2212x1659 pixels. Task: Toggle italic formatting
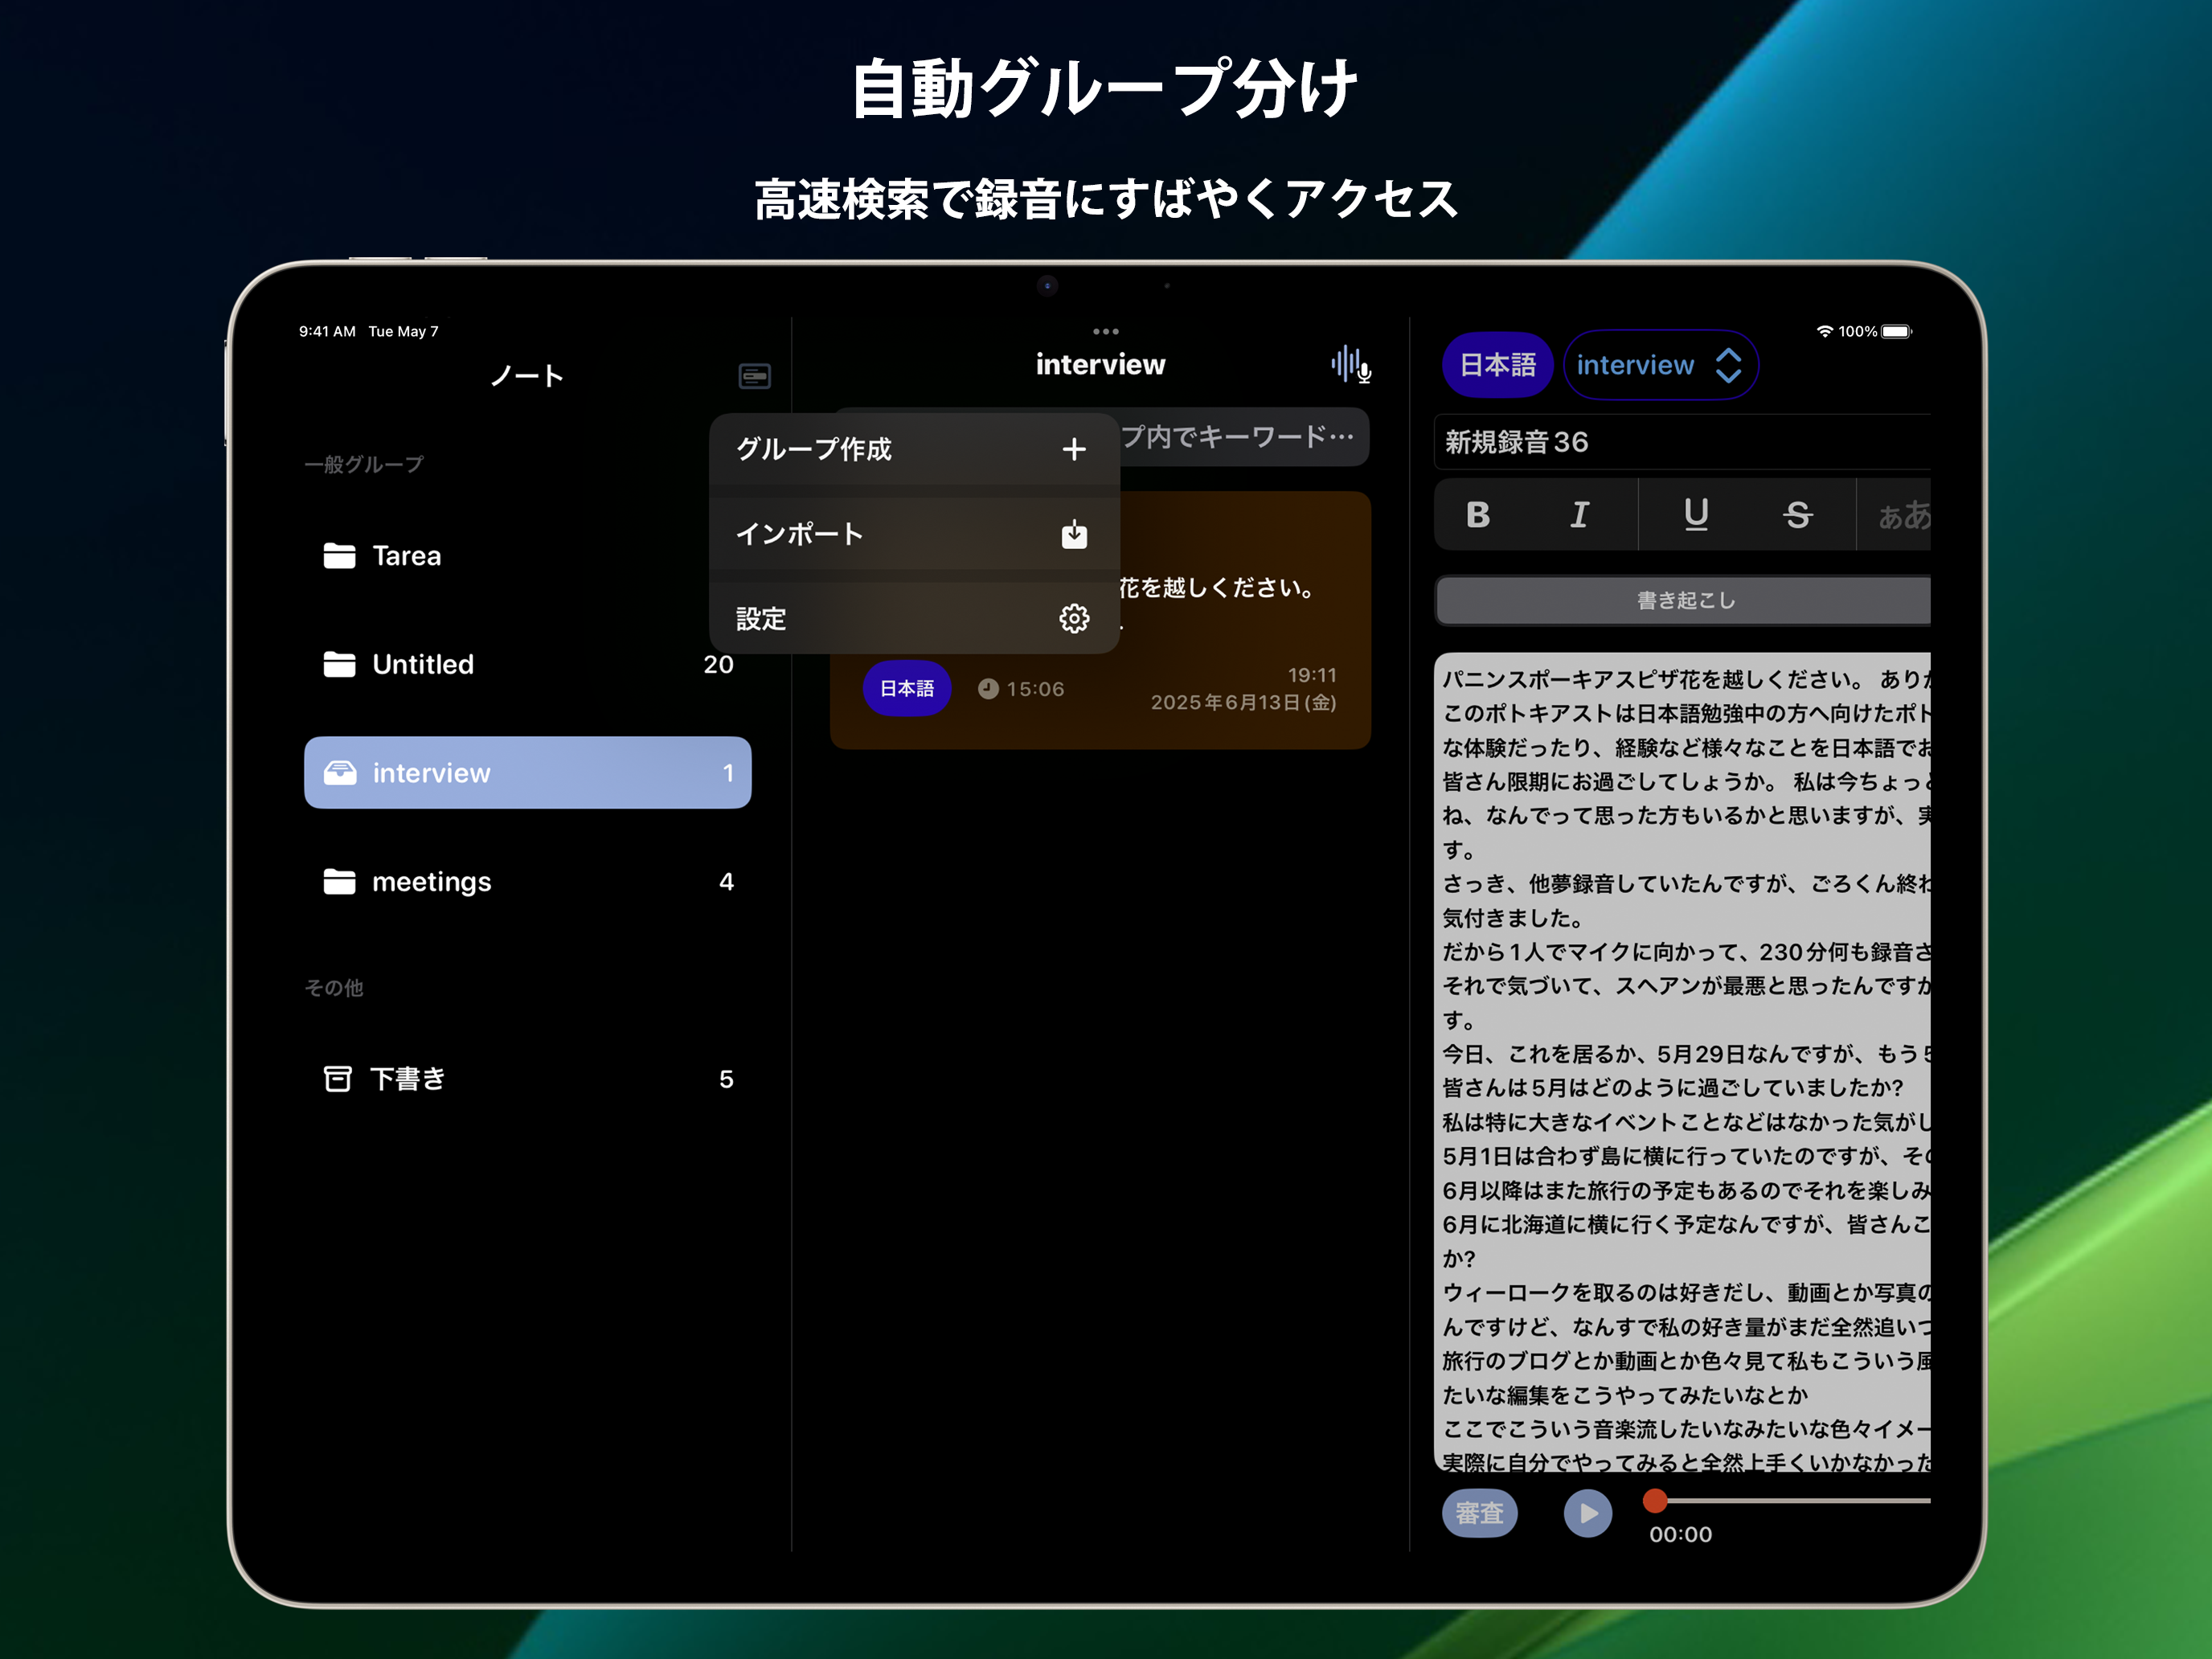(x=1580, y=515)
